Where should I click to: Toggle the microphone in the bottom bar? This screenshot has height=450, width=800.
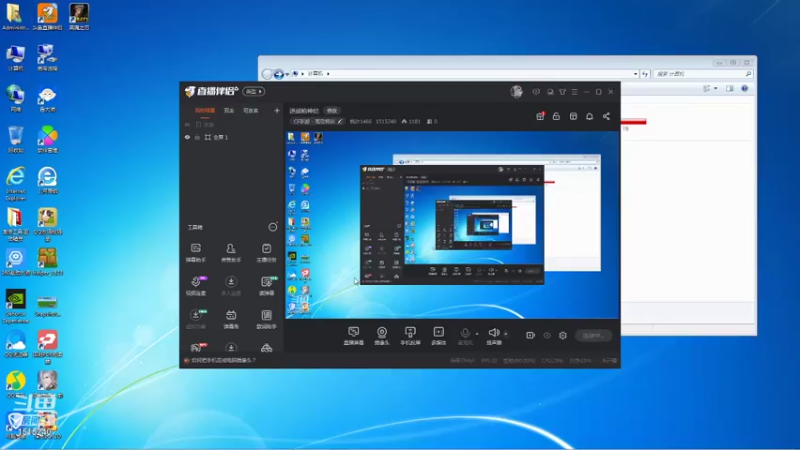465,336
